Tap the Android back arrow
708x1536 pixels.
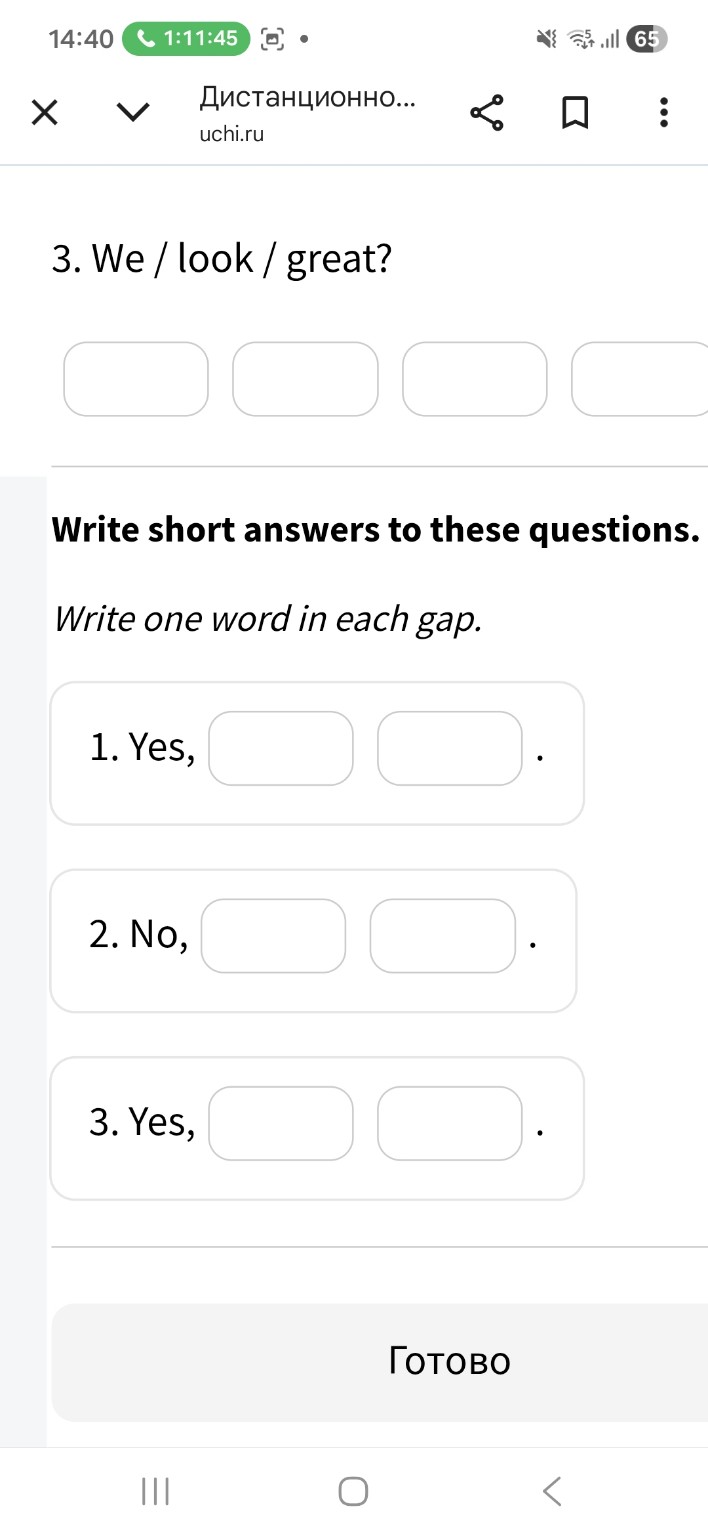(x=552, y=1491)
